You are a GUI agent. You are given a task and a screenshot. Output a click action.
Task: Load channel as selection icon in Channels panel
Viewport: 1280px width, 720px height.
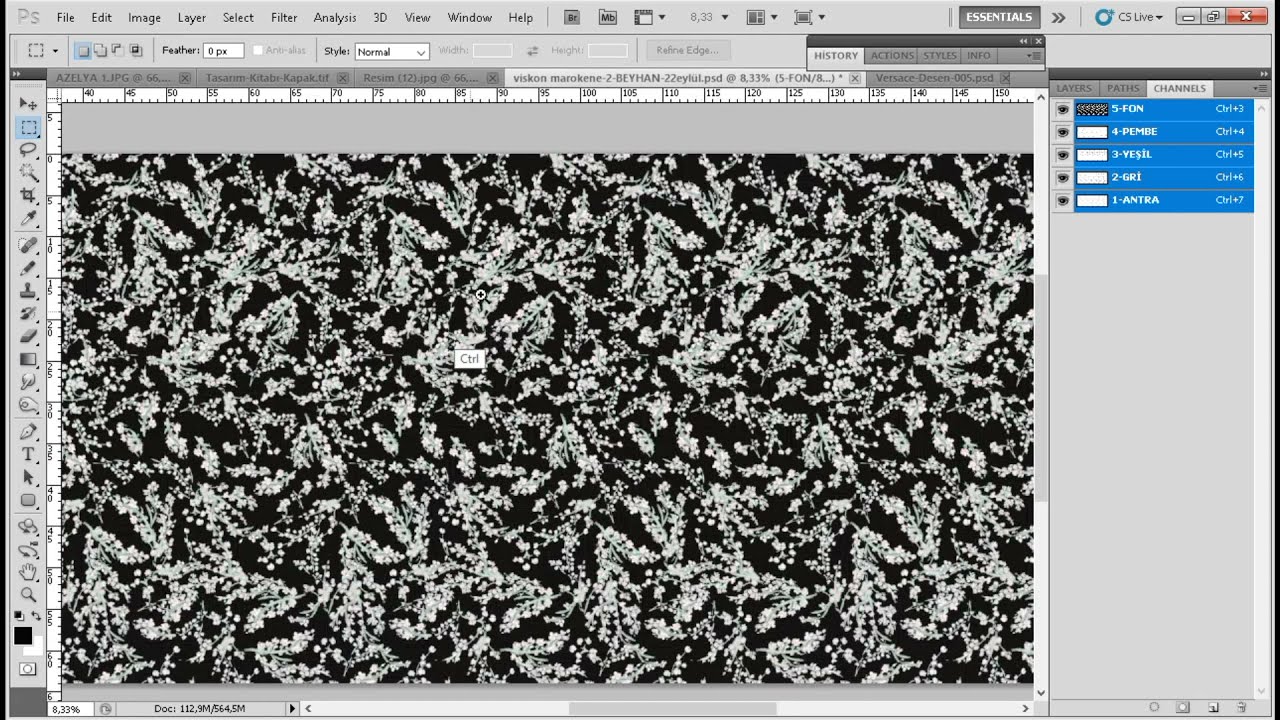click(x=1155, y=707)
